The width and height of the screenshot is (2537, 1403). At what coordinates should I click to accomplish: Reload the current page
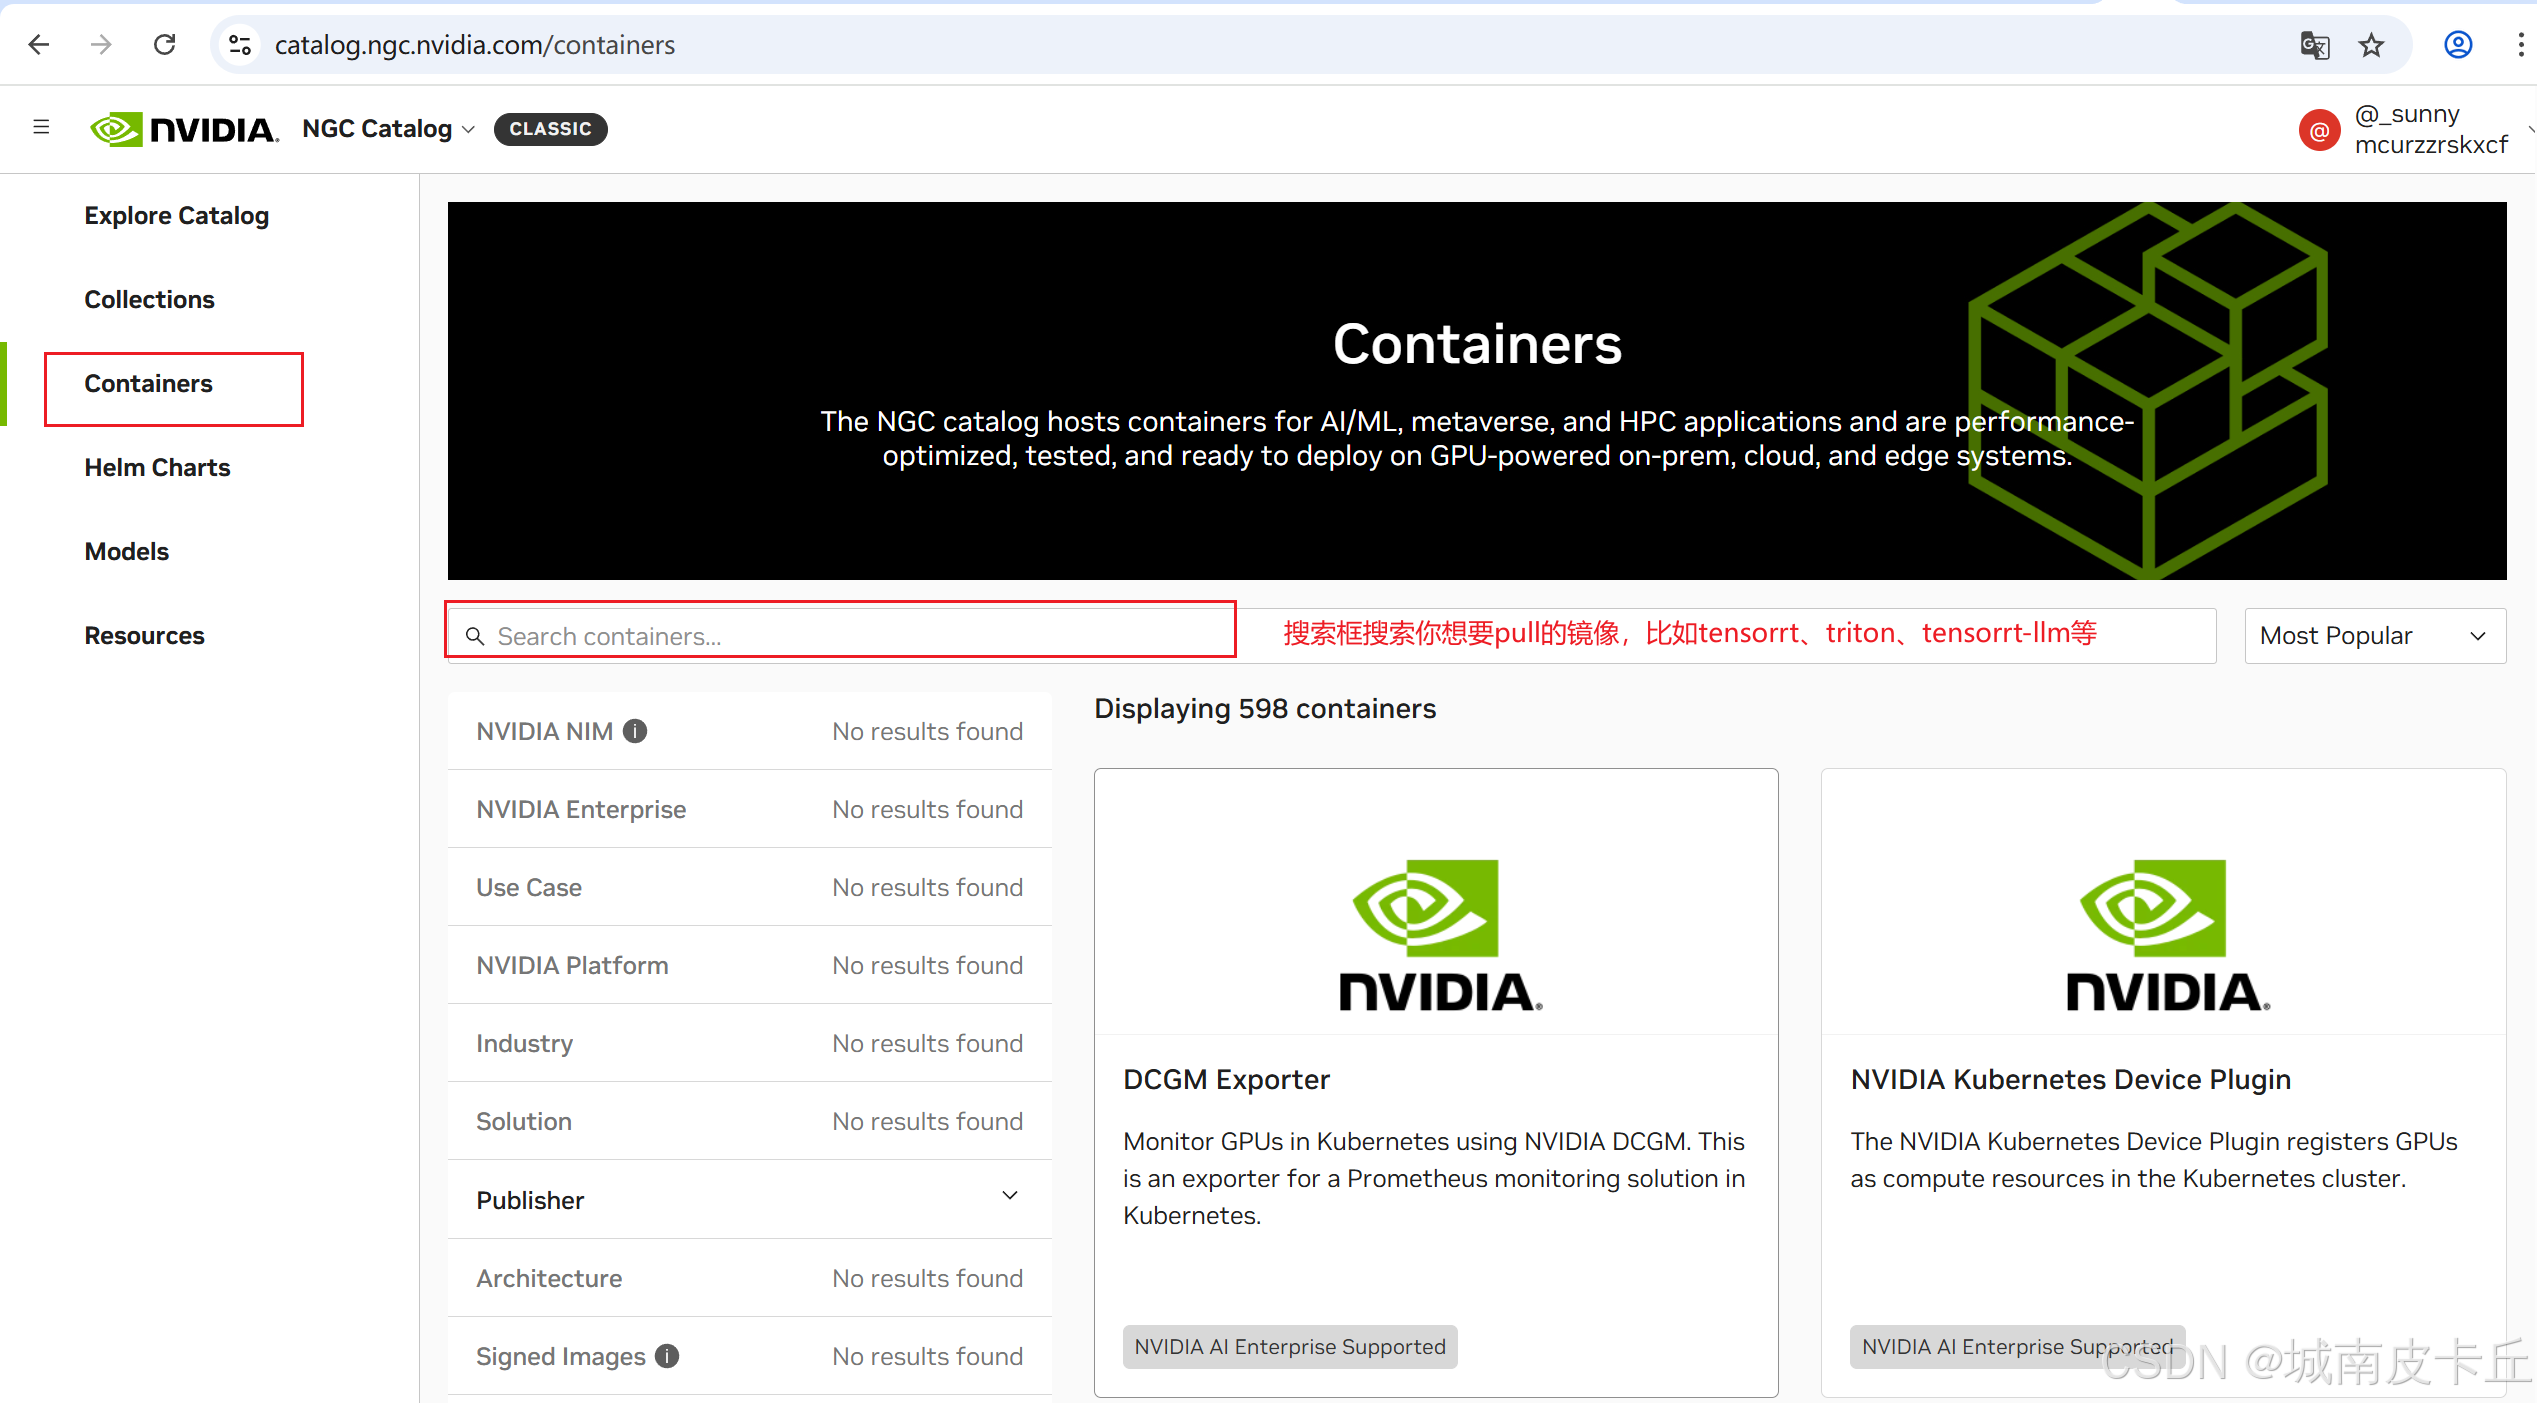(164, 44)
